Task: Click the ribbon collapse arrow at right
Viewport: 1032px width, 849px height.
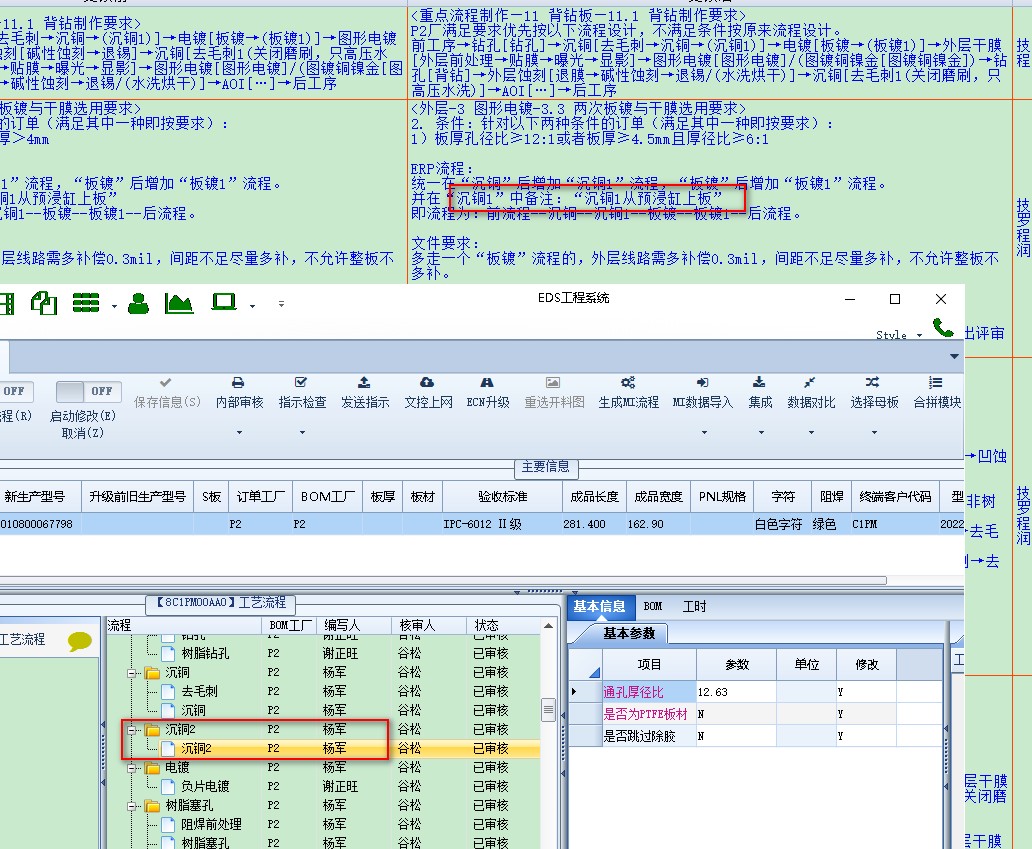Action: tap(954, 356)
